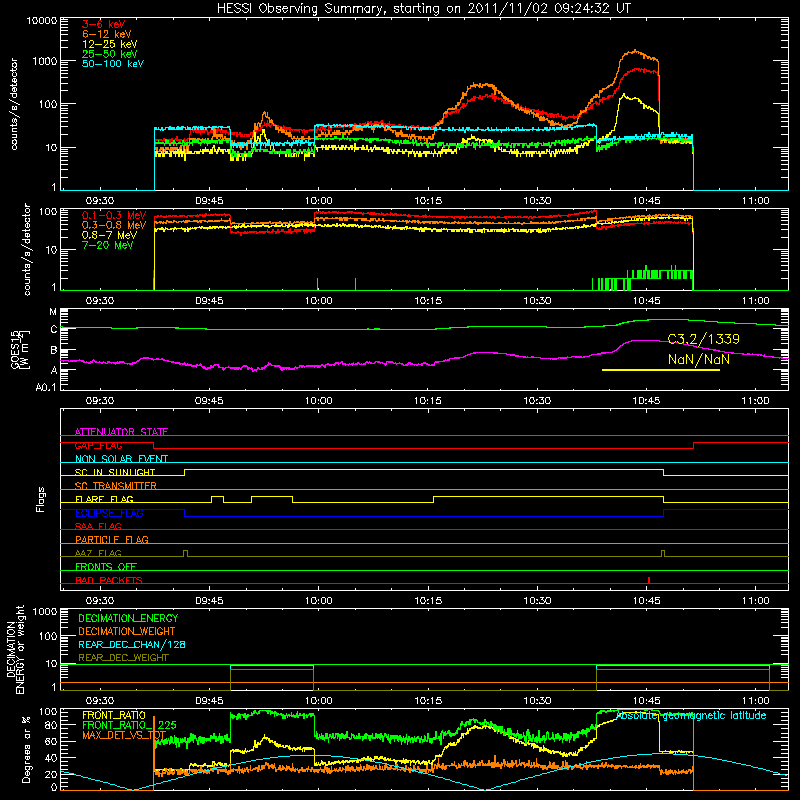Click the Flags axis label
The image size is (800, 800).
click(41, 499)
